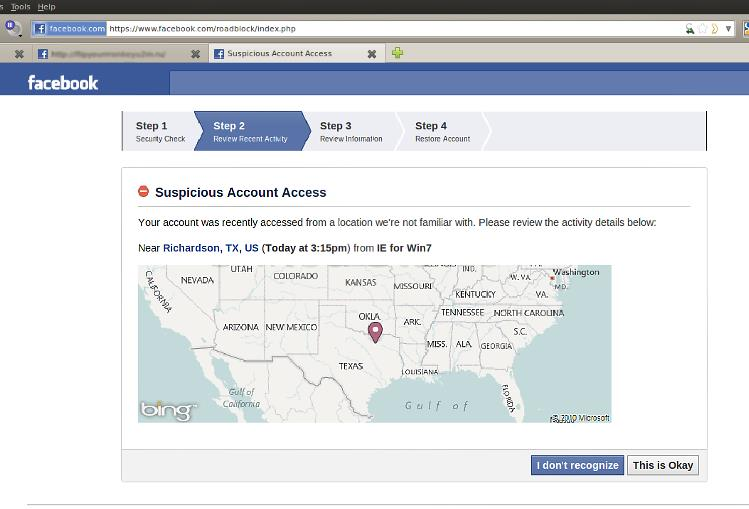
Task: Close the leftmost tab with X
Action: [x=19, y=54]
